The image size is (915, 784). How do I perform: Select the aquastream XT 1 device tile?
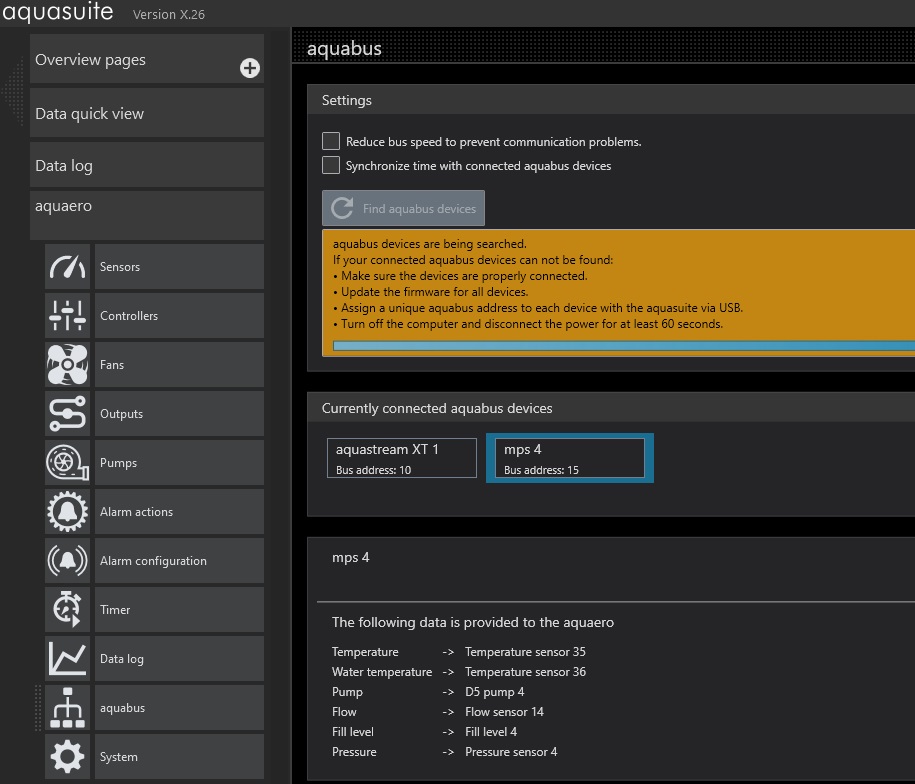(402, 458)
